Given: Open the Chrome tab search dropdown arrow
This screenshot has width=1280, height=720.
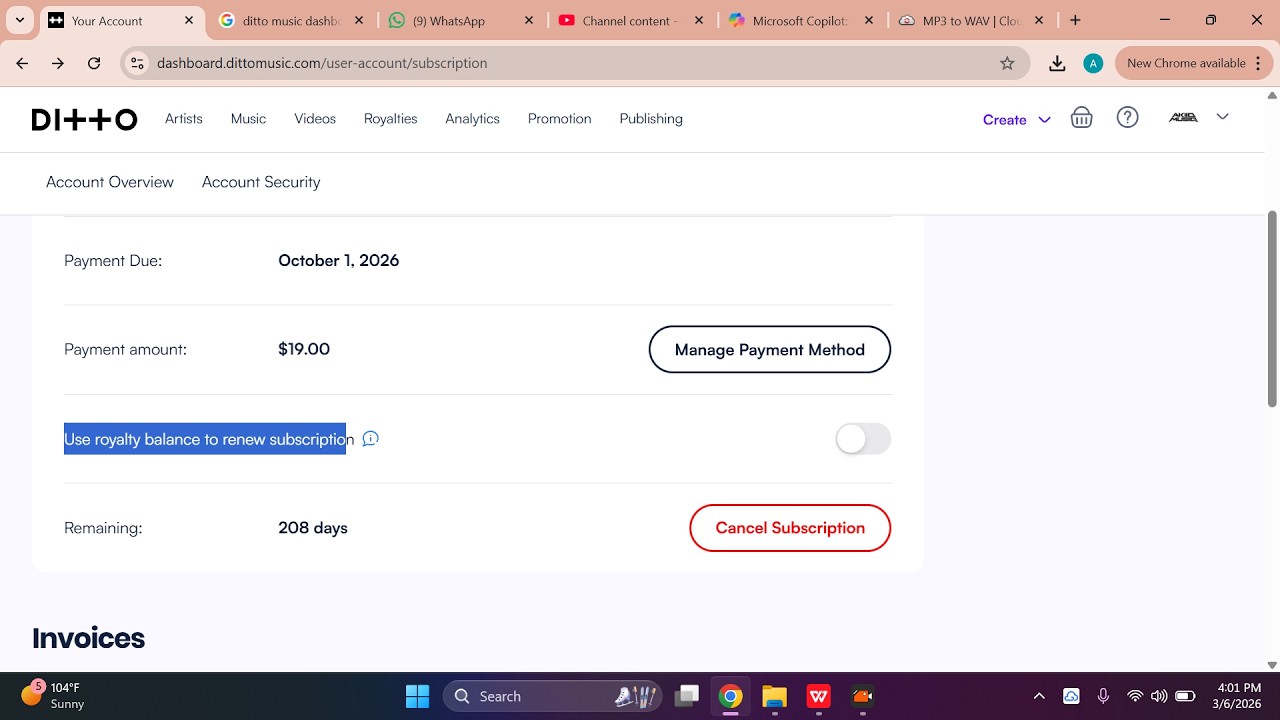Looking at the screenshot, I should [19, 20].
